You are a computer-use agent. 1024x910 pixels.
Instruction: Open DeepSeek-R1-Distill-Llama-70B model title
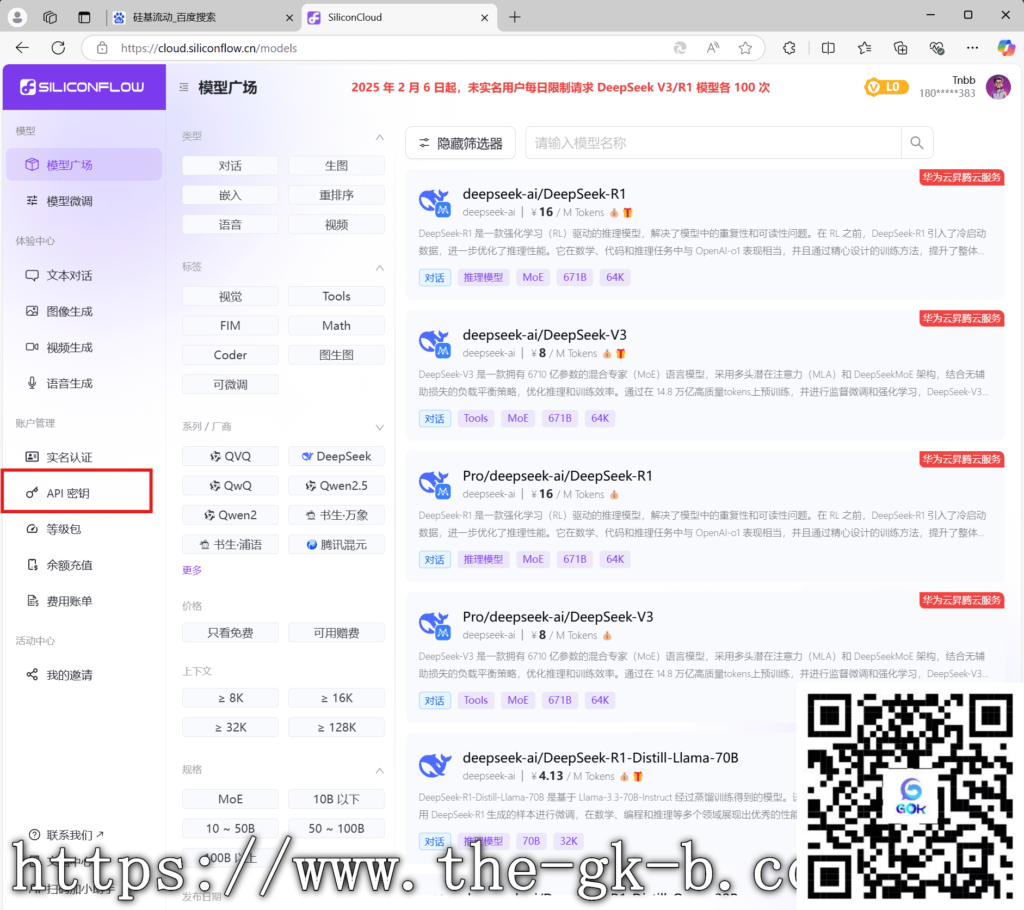pyautogui.click(x=600, y=758)
